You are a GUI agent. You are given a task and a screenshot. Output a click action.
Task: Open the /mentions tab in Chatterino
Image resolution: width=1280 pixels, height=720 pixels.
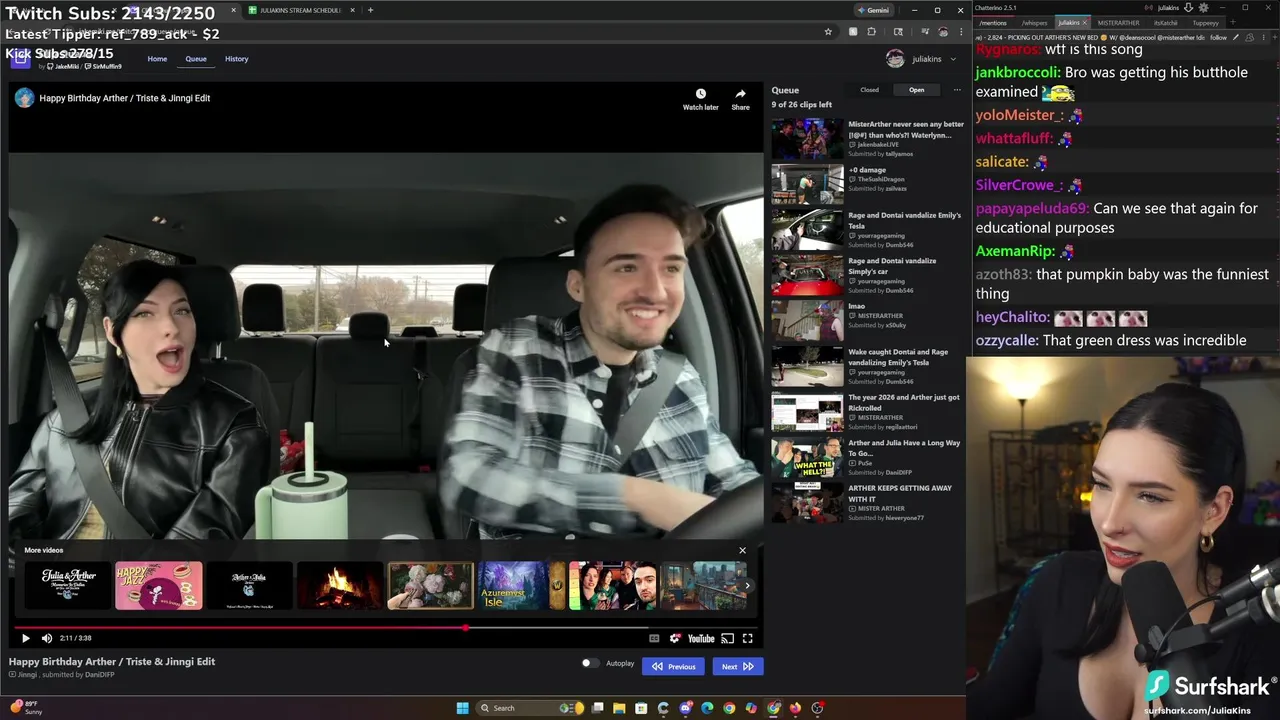click(992, 22)
